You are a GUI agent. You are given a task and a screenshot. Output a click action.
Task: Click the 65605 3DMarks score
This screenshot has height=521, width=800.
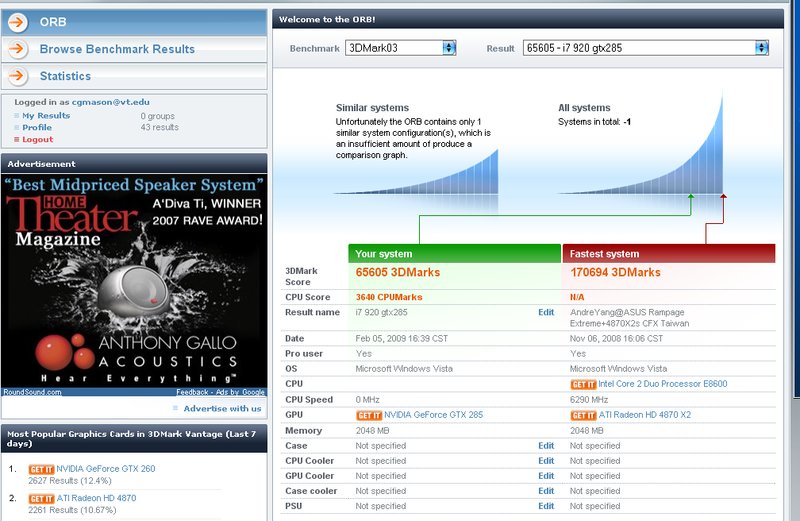(x=398, y=272)
